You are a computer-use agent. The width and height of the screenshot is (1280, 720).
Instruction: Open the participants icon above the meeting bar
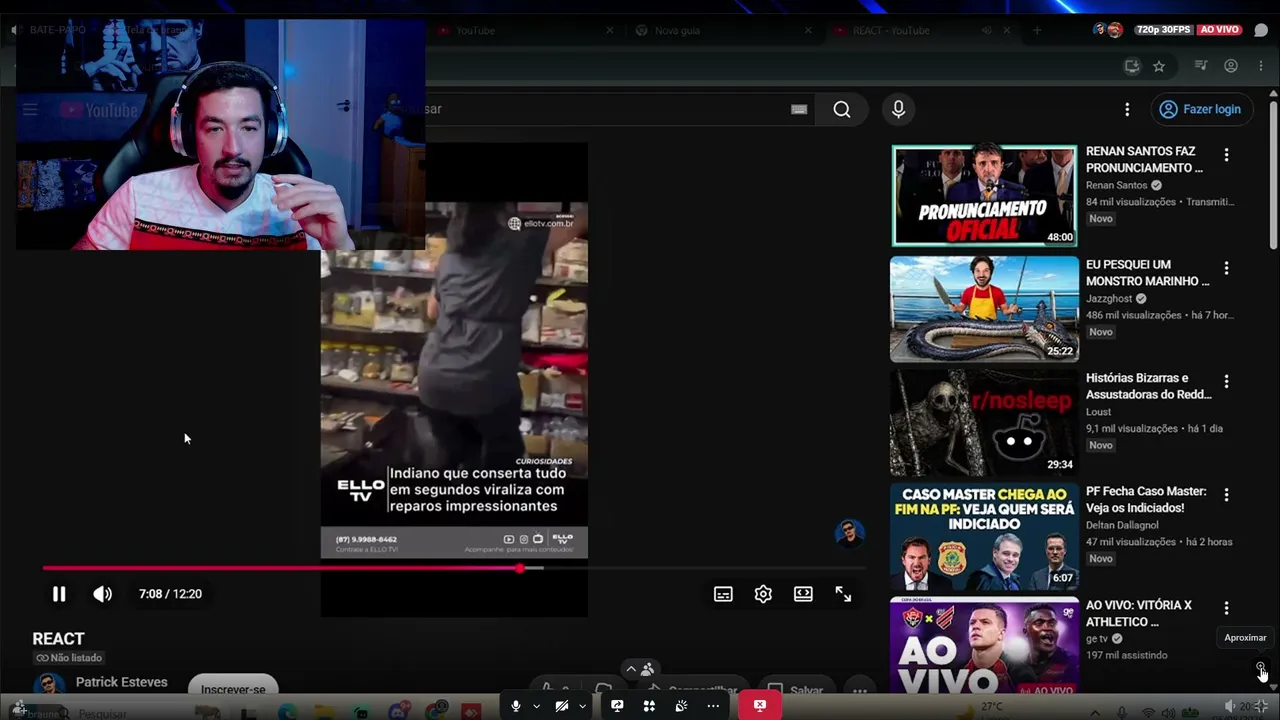[648, 669]
